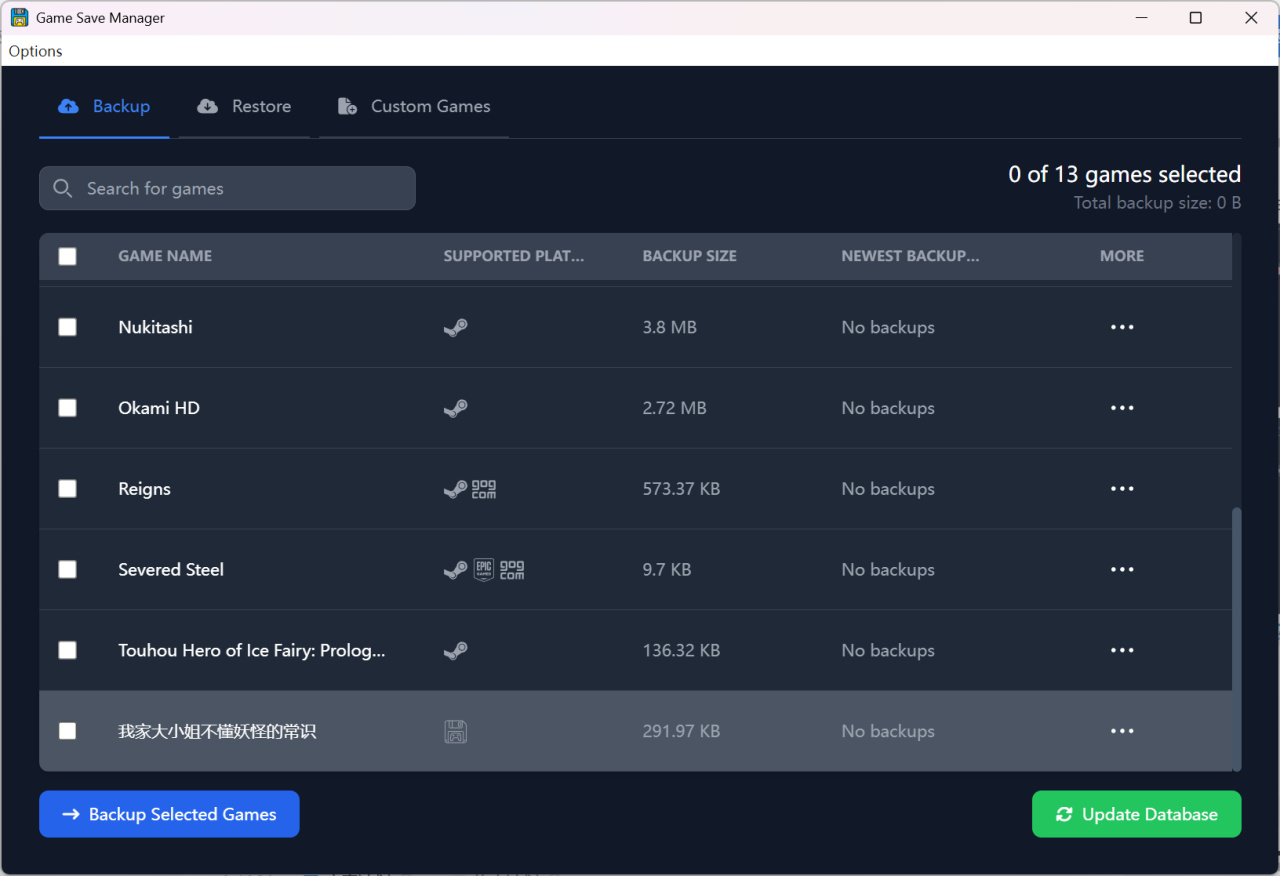
Task: Click Backup Selected Games button
Action: 169,814
